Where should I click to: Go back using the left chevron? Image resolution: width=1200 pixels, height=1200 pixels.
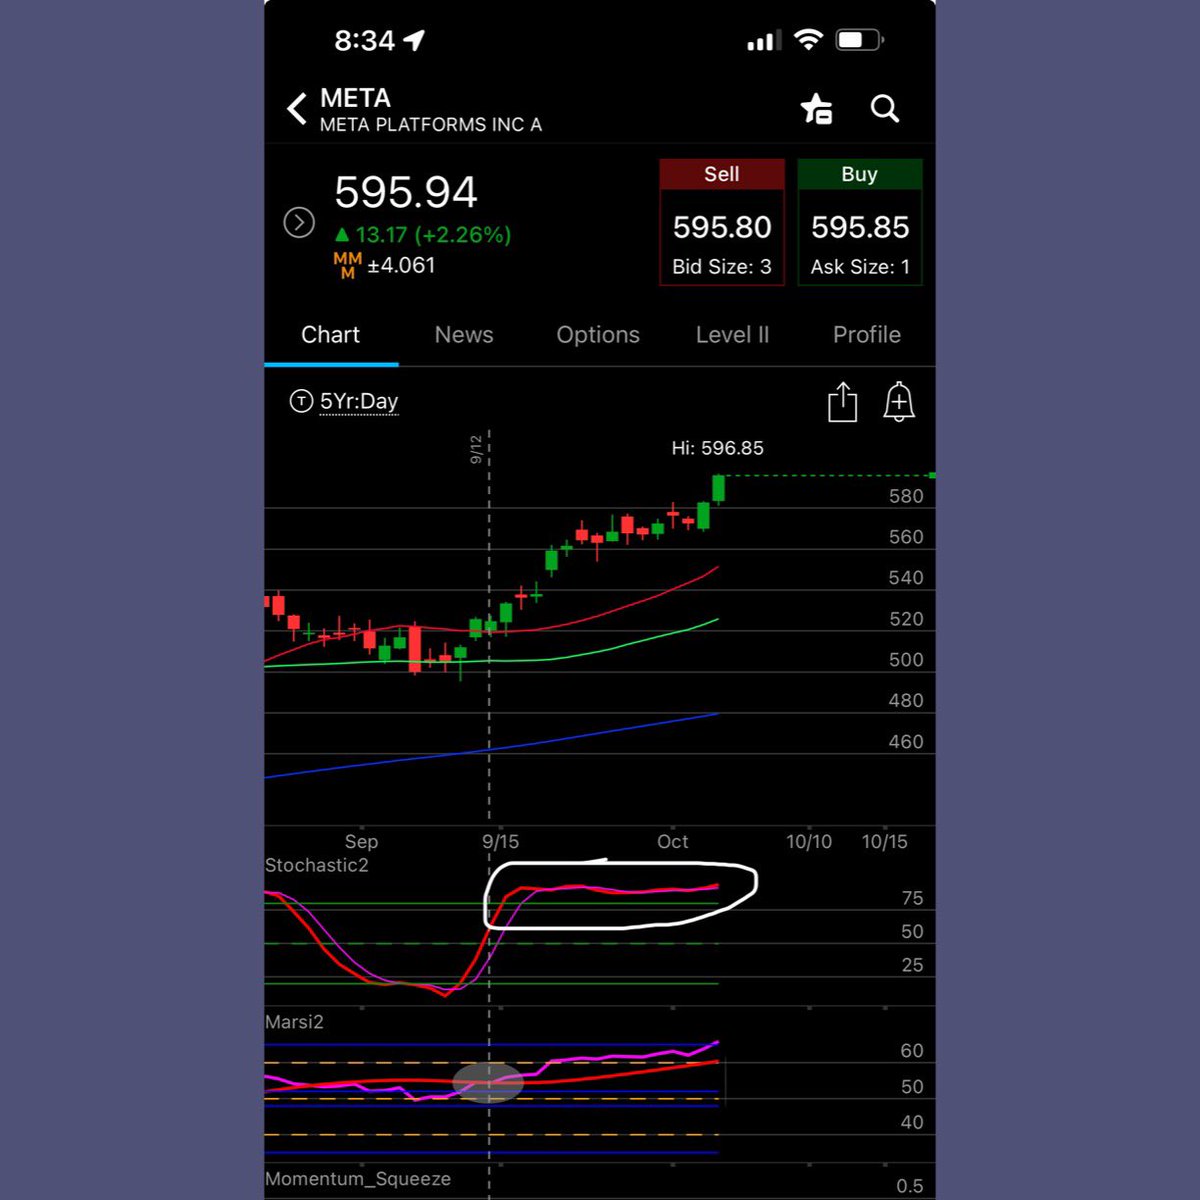296,109
